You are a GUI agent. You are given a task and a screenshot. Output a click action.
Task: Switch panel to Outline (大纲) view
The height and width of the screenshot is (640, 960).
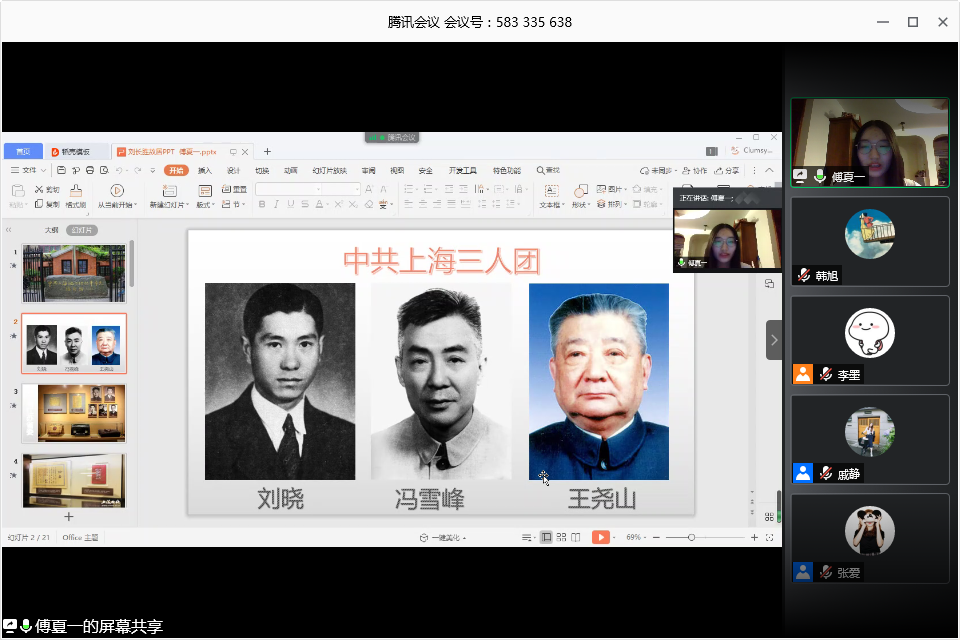coord(51,230)
